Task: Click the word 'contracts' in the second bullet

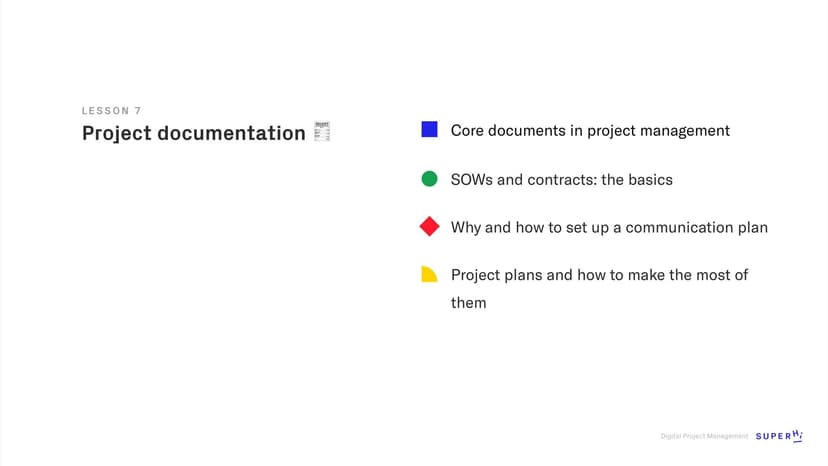Action: click(x=563, y=180)
